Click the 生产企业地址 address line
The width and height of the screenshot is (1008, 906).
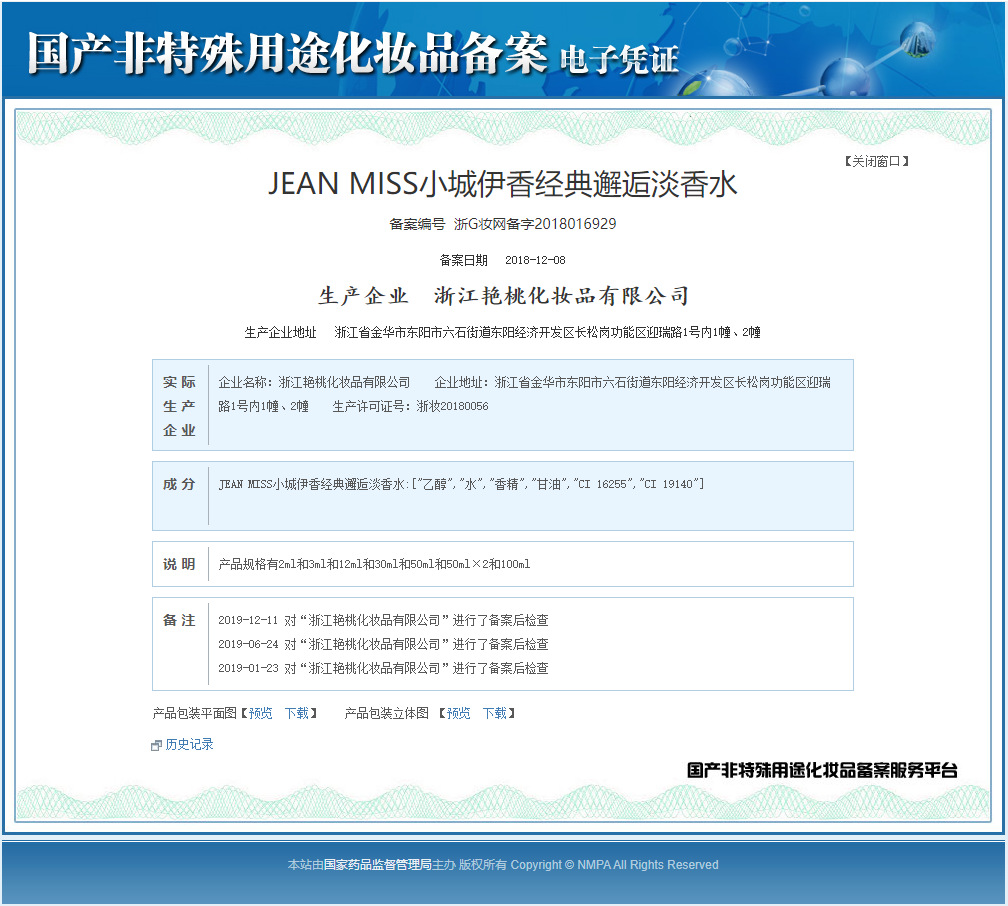click(503, 332)
